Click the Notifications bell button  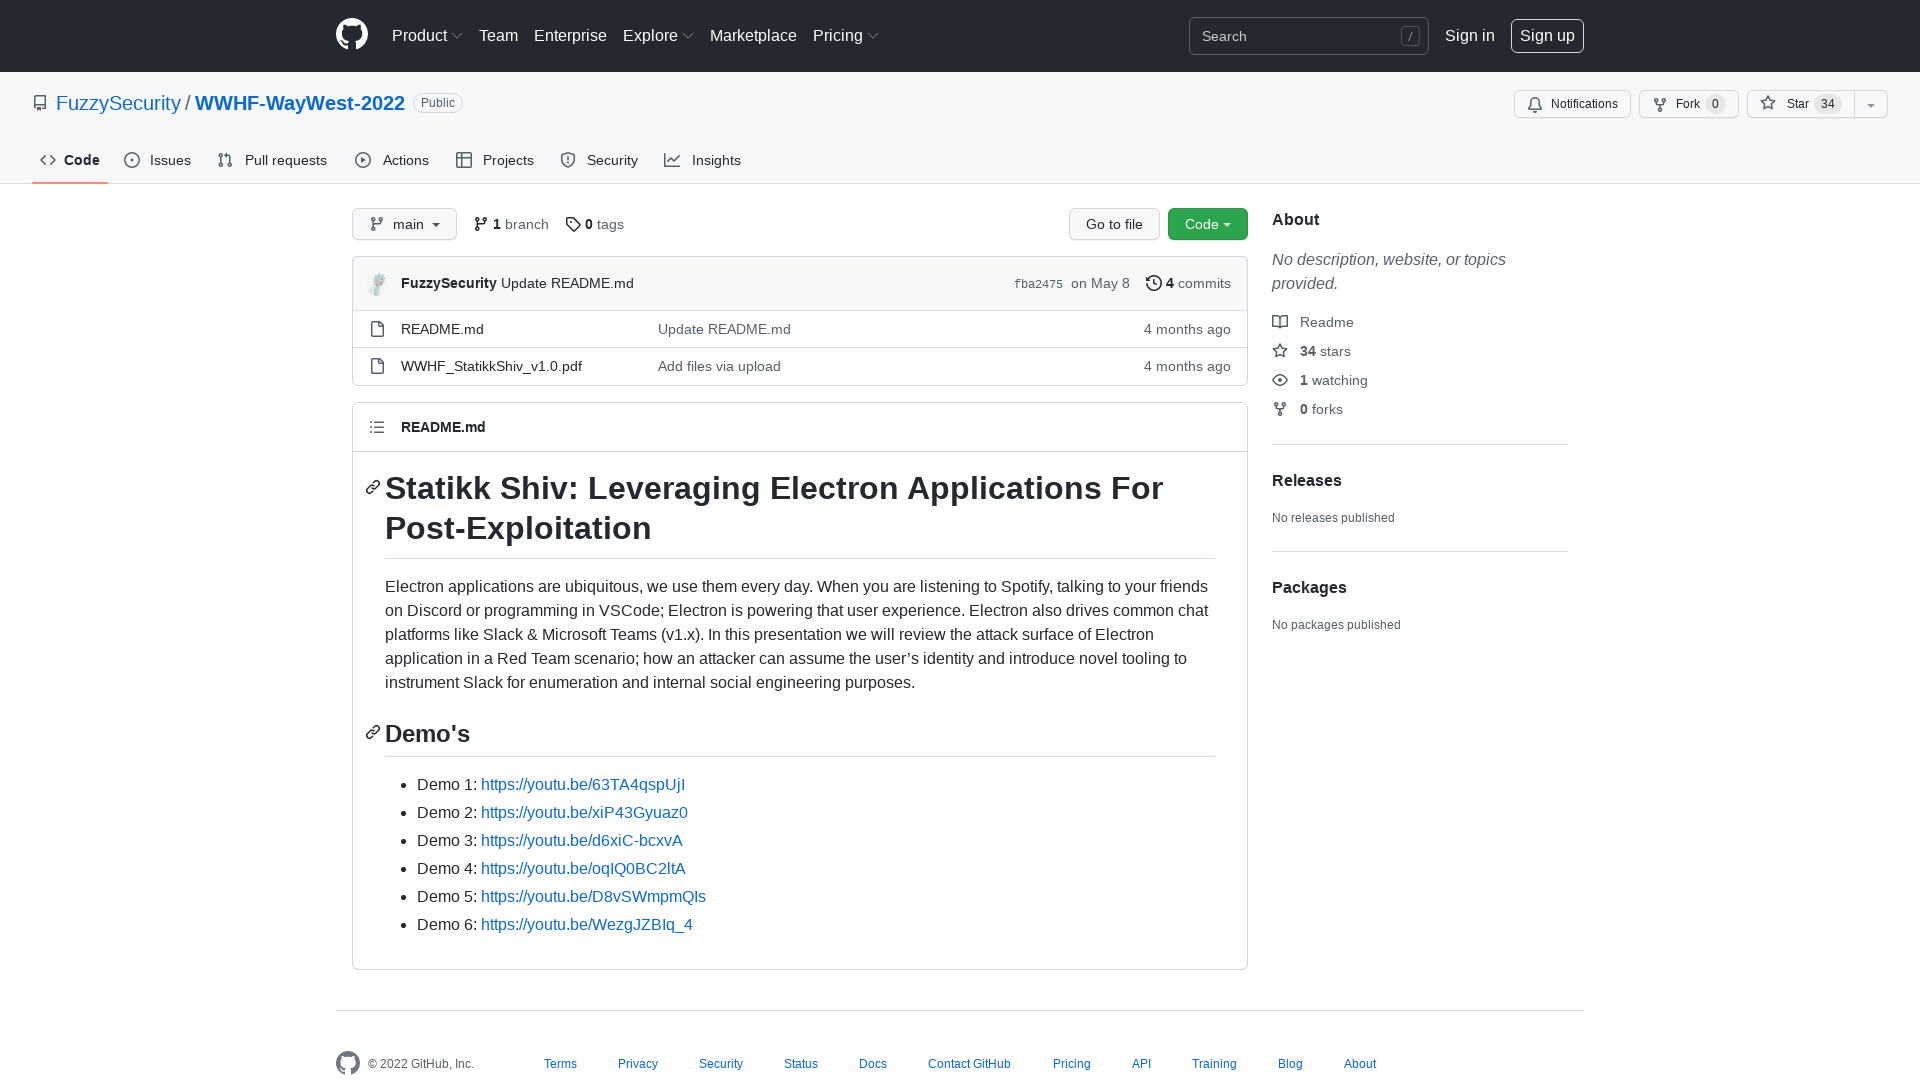1572,104
